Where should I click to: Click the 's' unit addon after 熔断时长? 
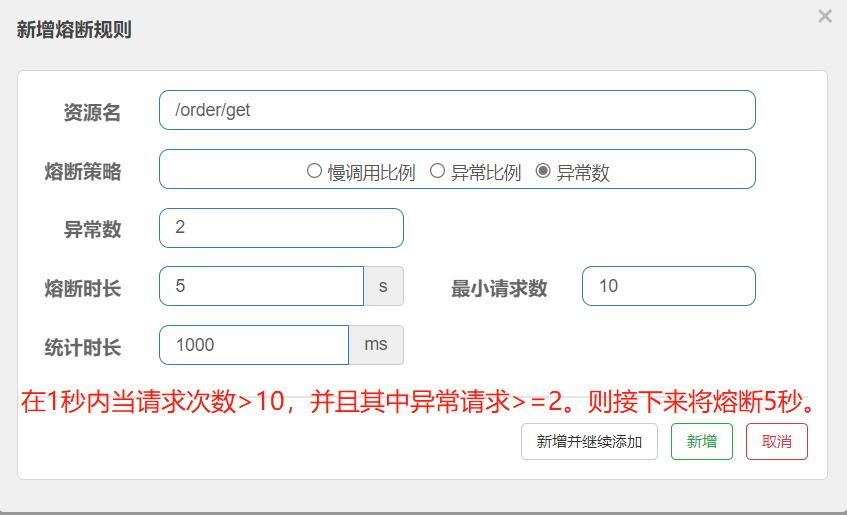point(383,286)
